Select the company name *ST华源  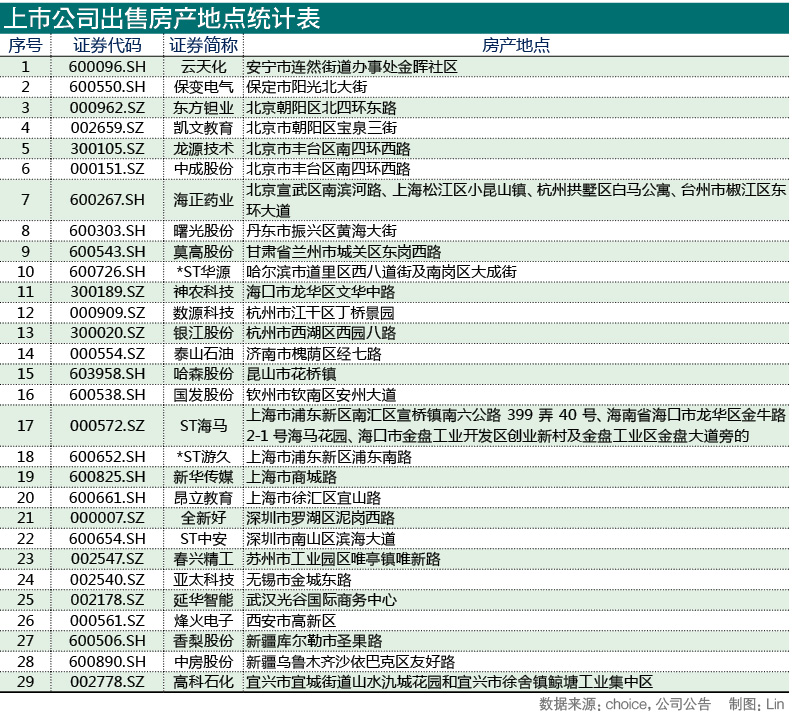pyautogui.click(x=204, y=272)
